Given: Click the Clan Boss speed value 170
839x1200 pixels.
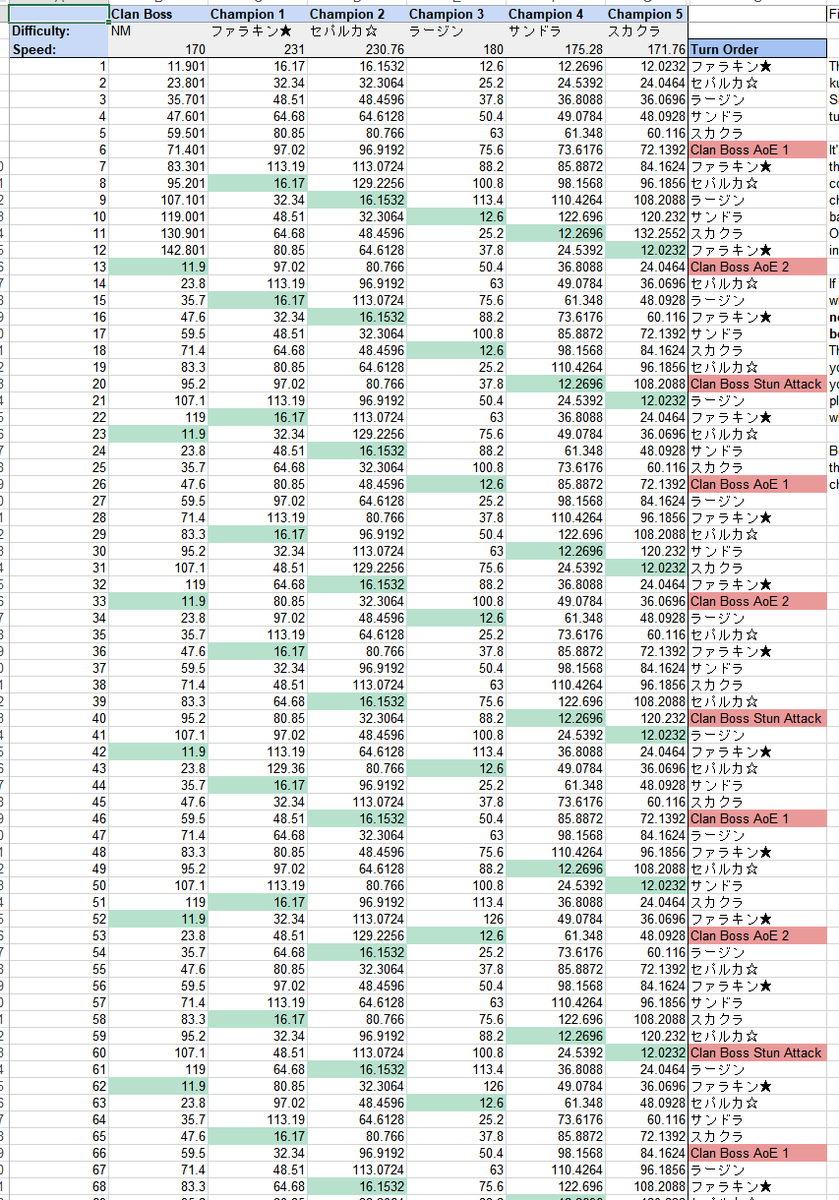Looking at the screenshot, I should (x=158, y=49).
